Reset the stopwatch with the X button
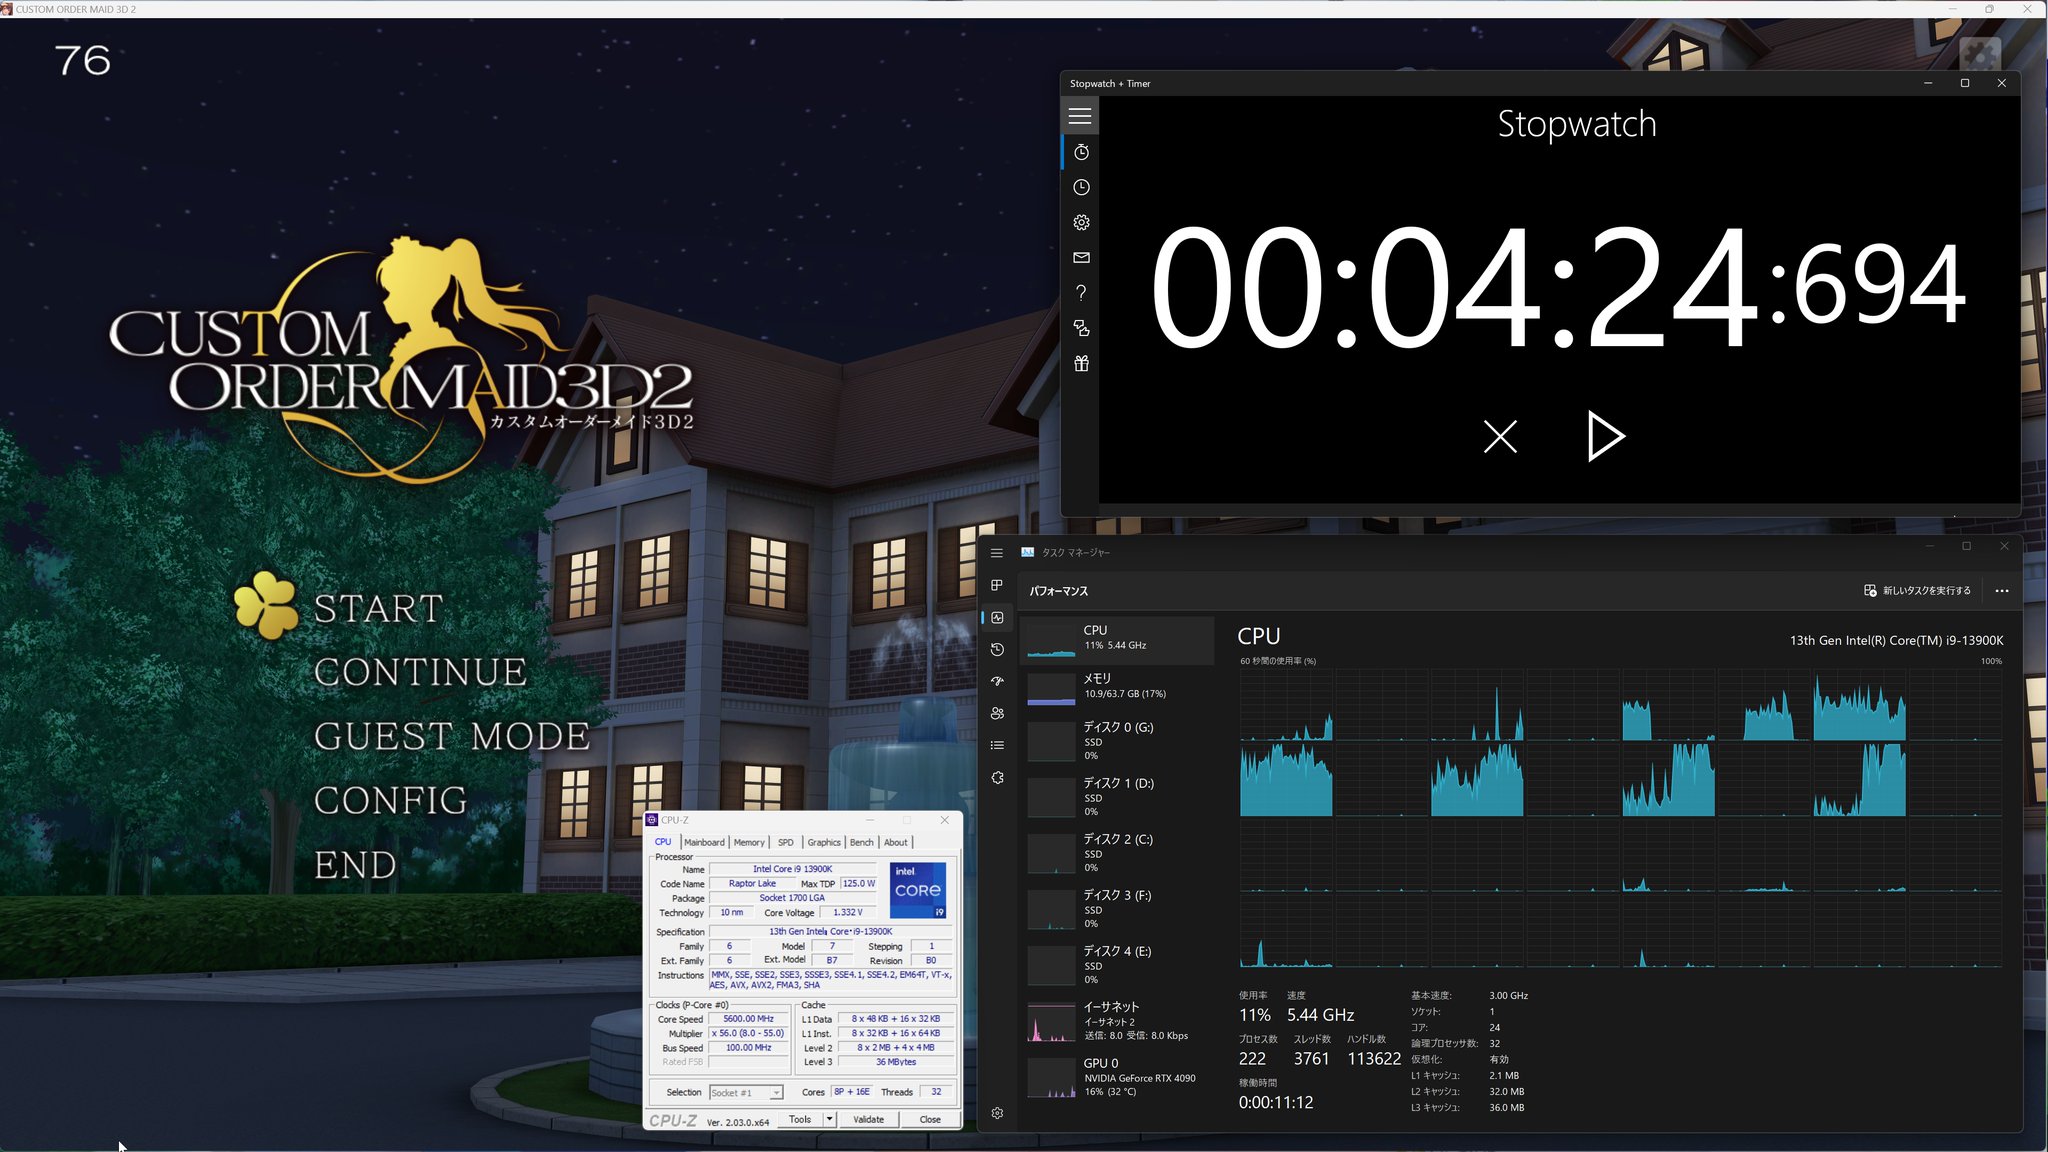Screen dimensions: 2048x1152 [x=1499, y=436]
